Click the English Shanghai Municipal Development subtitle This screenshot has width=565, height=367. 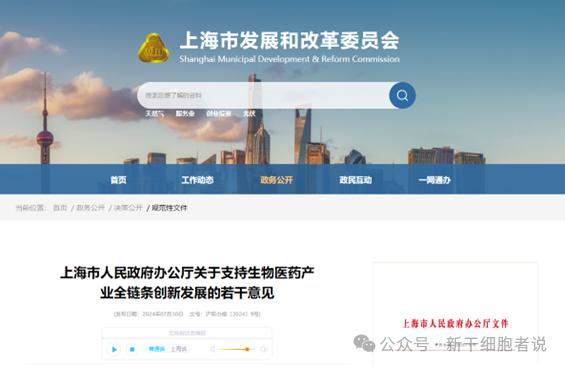[289, 59]
